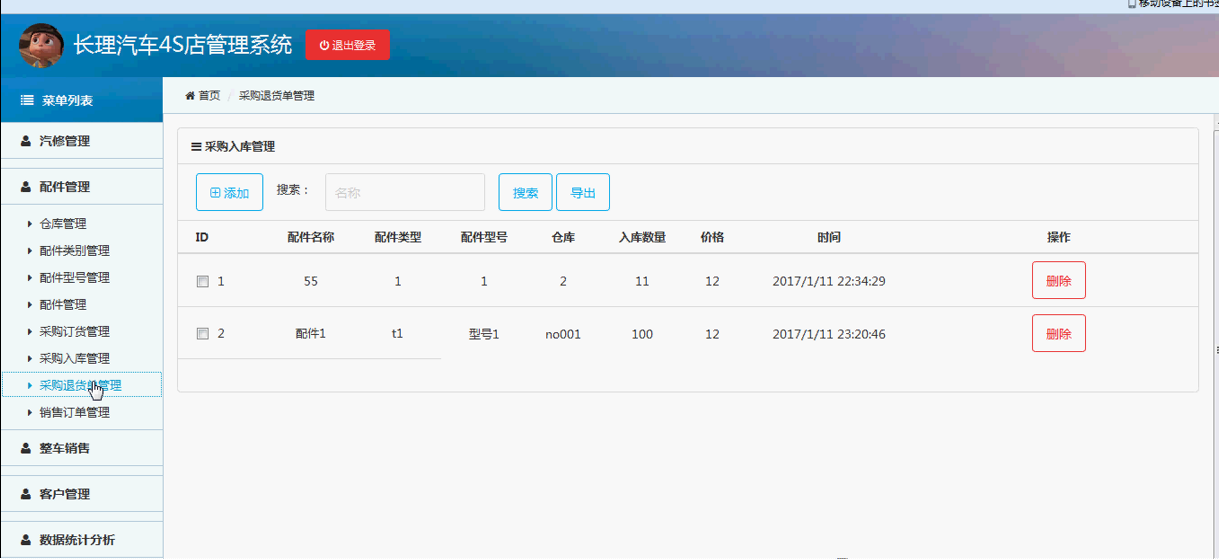Image resolution: width=1219 pixels, height=559 pixels.
Task: Click the 仓库 column header
Action: click(x=563, y=238)
